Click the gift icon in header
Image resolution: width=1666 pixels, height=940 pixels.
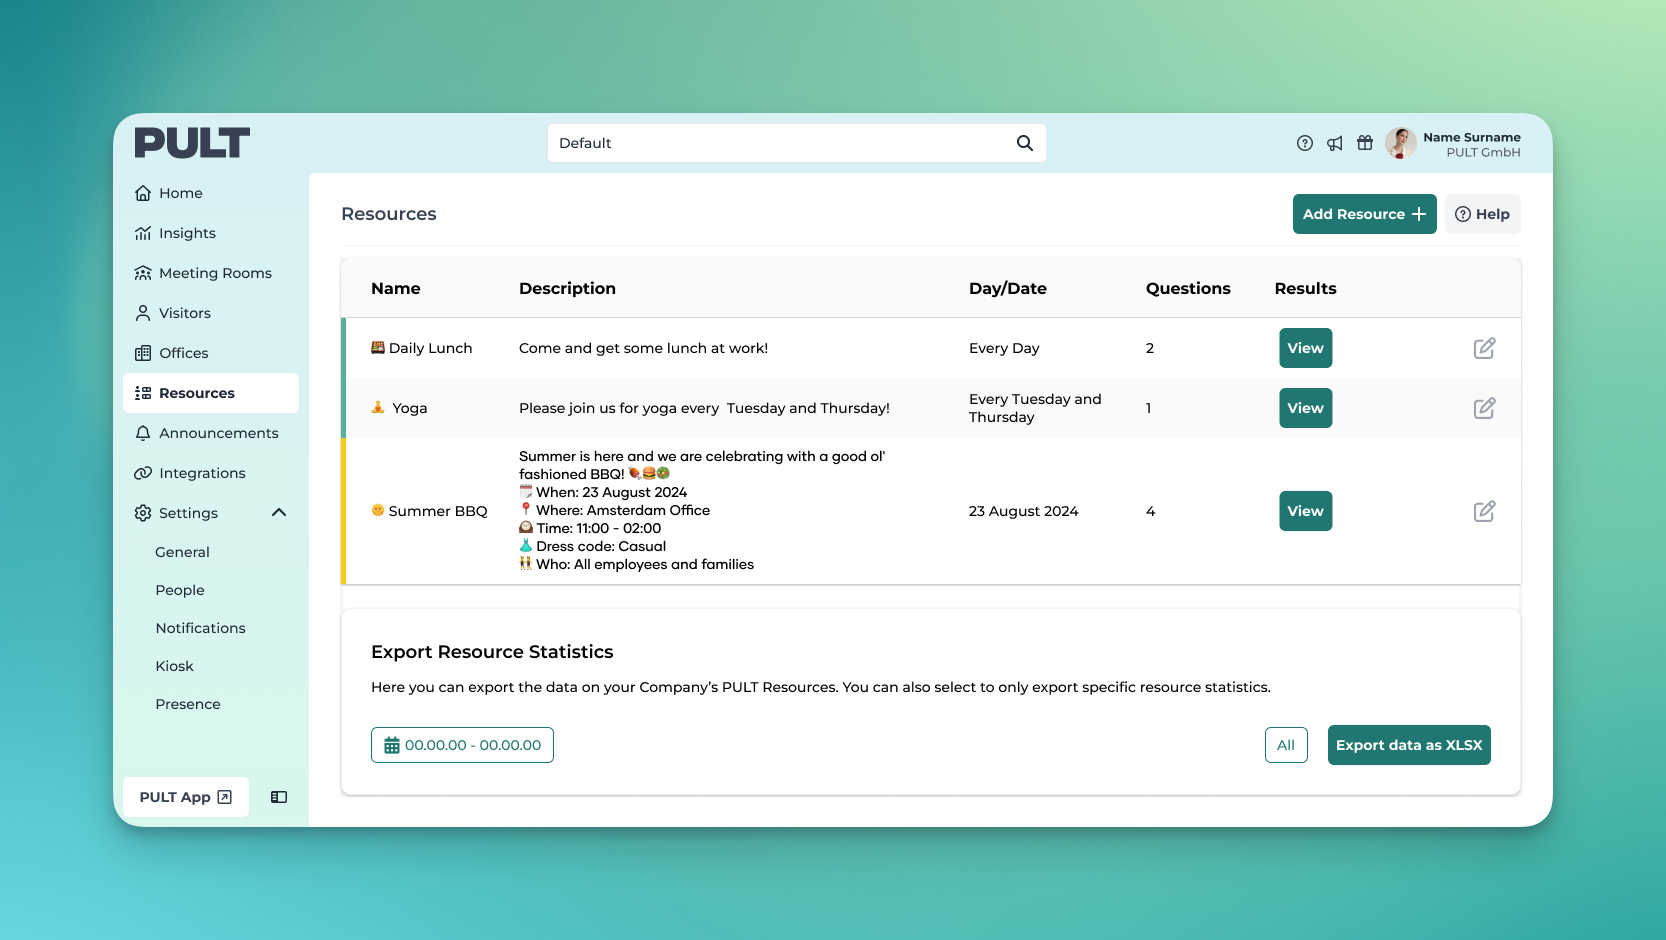(1365, 143)
